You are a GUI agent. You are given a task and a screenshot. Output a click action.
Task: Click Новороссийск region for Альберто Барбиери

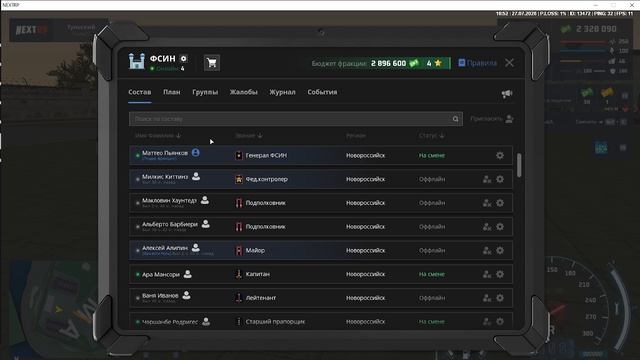click(365, 227)
